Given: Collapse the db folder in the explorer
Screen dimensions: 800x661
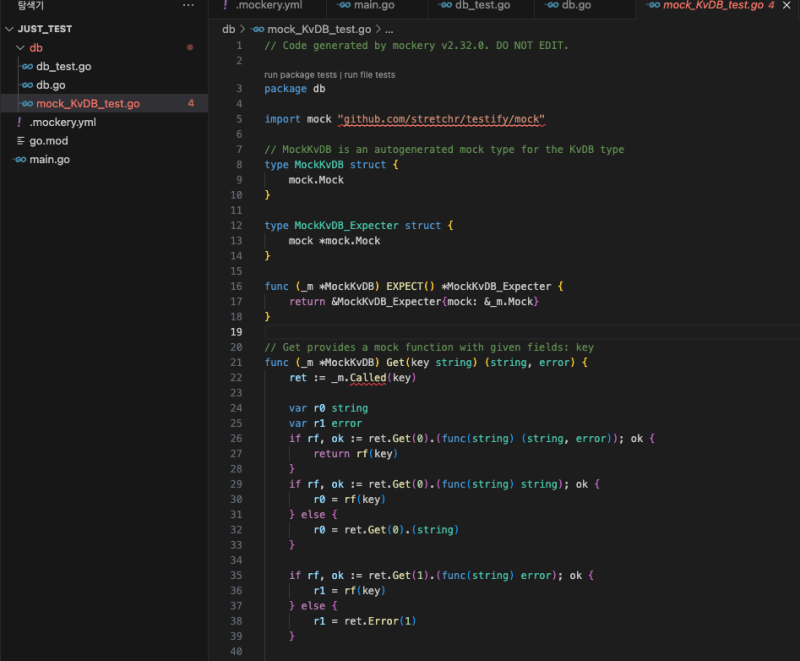Looking at the screenshot, I should (x=20, y=48).
